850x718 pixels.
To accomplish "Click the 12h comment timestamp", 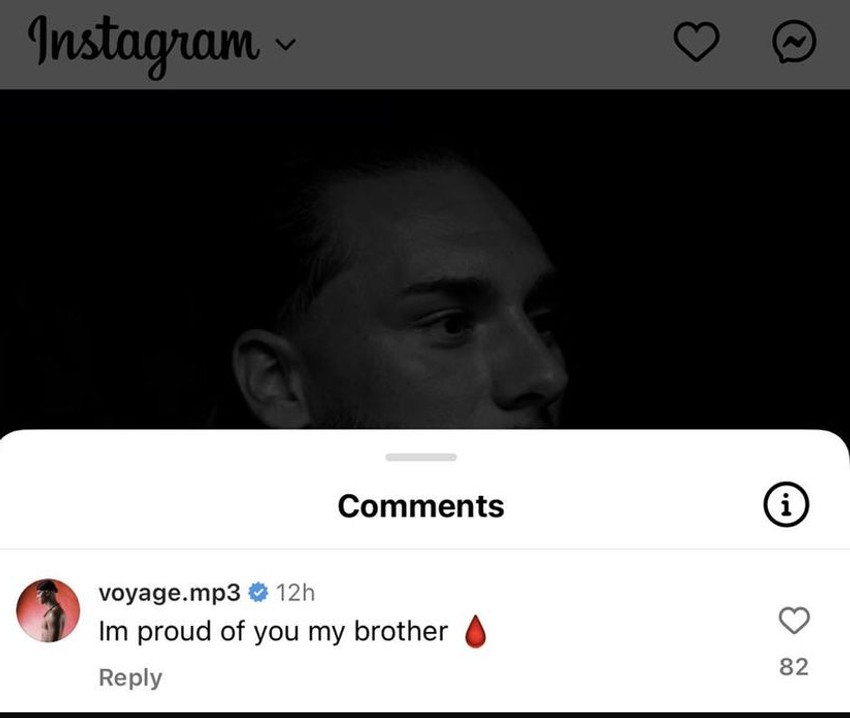I will click(x=295, y=592).
